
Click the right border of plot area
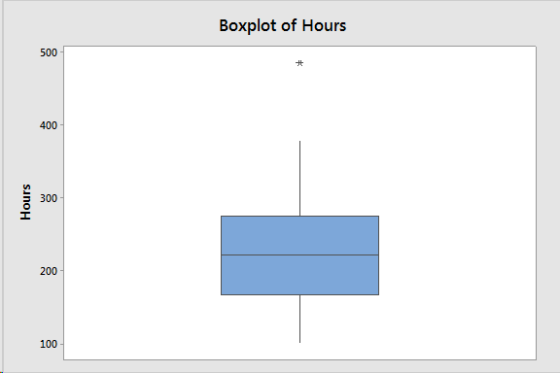tap(536, 203)
